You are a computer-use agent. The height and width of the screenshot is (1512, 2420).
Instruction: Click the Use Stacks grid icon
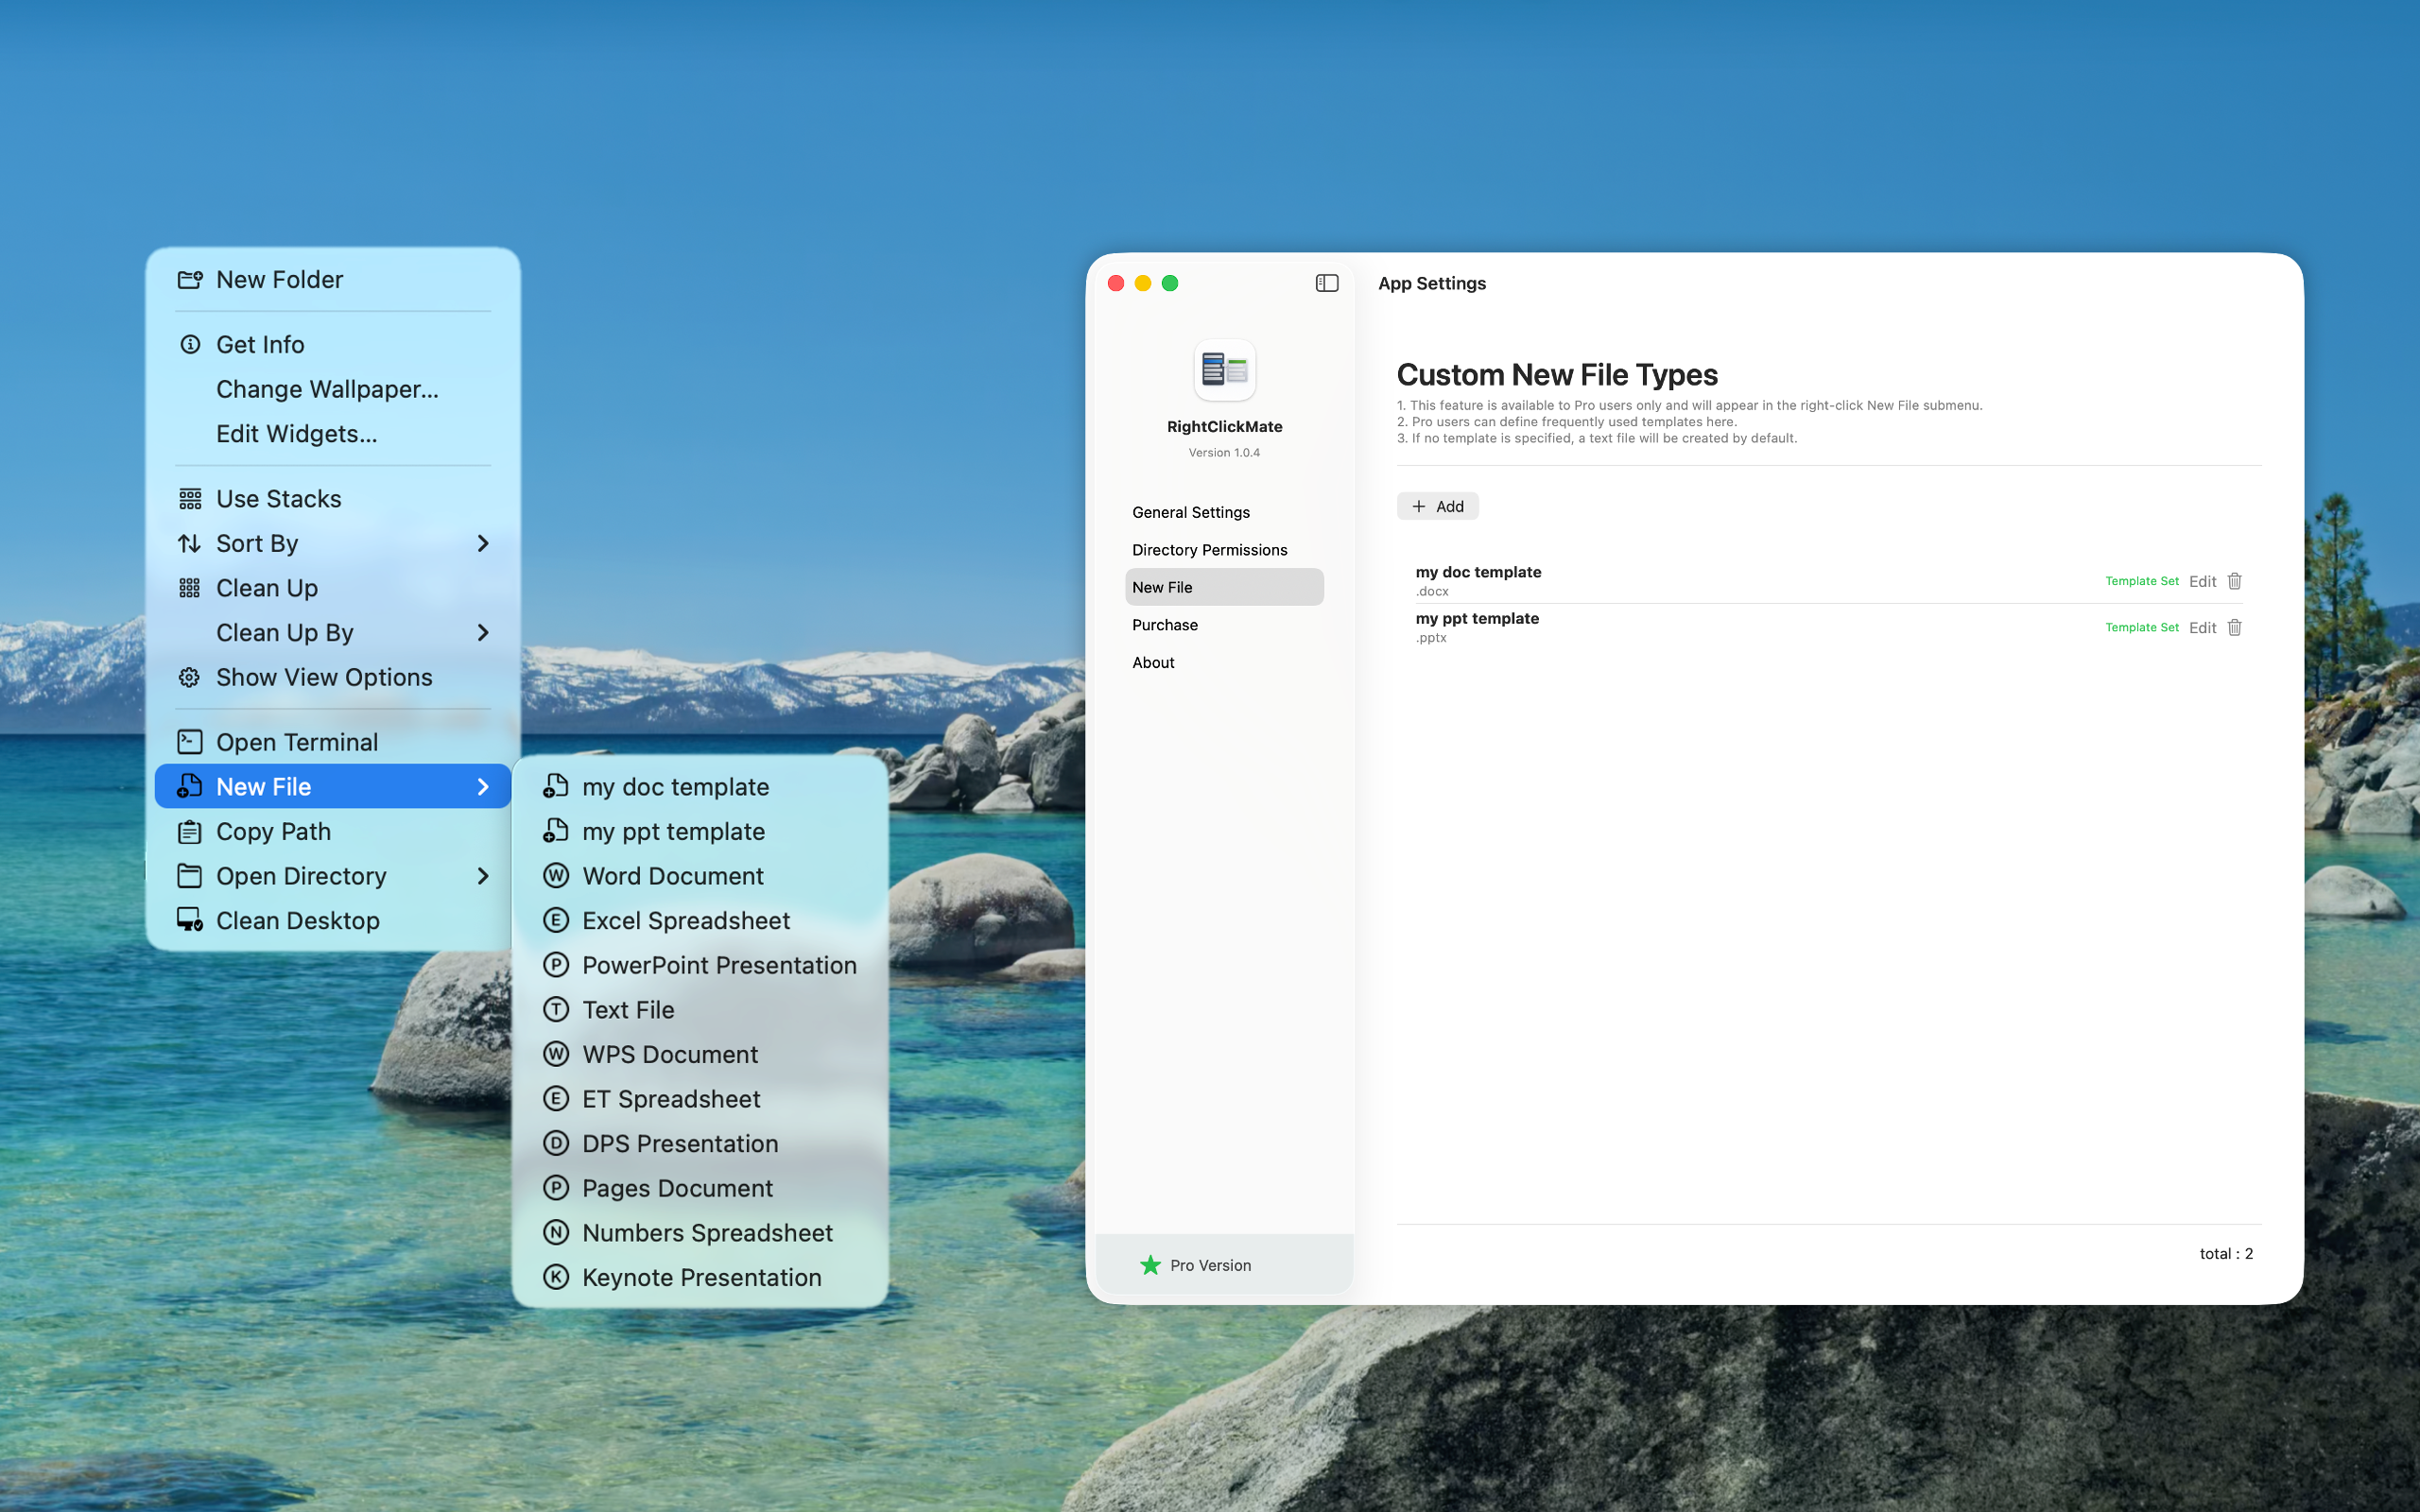pyautogui.click(x=190, y=499)
